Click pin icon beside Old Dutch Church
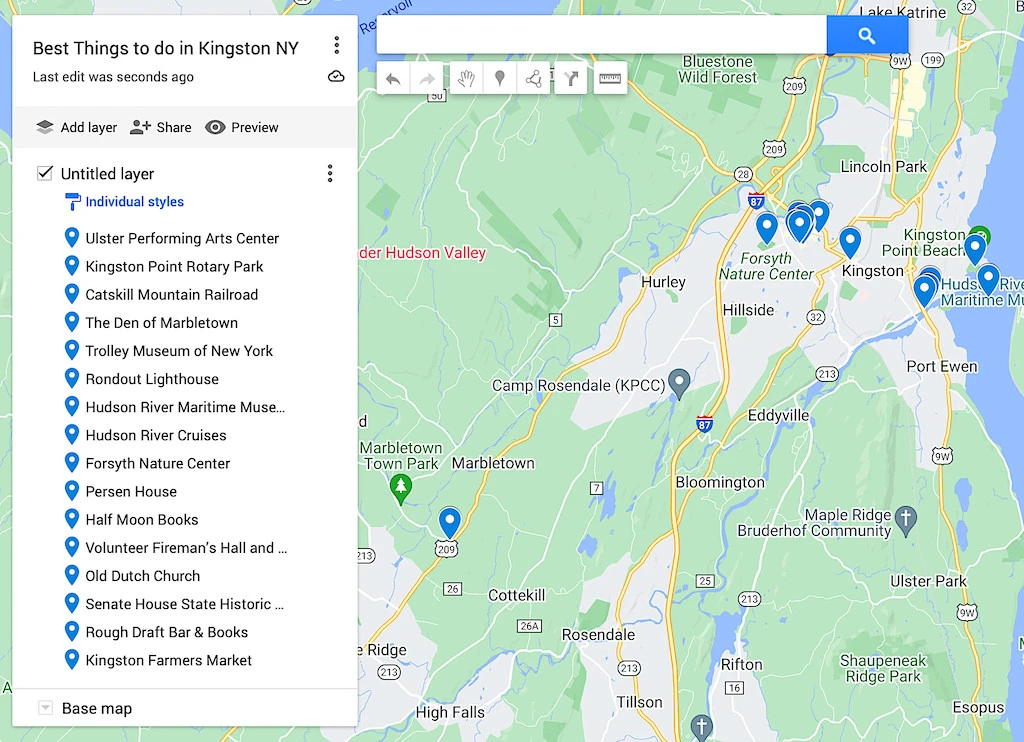Image resolution: width=1024 pixels, height=742 pixels. tap(72, 575)
